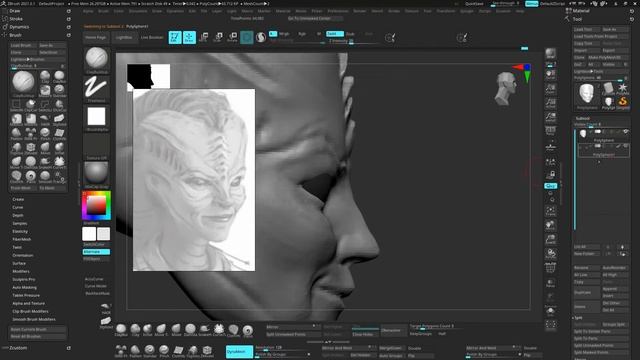Click the QuickSave button

click(474, 4)
